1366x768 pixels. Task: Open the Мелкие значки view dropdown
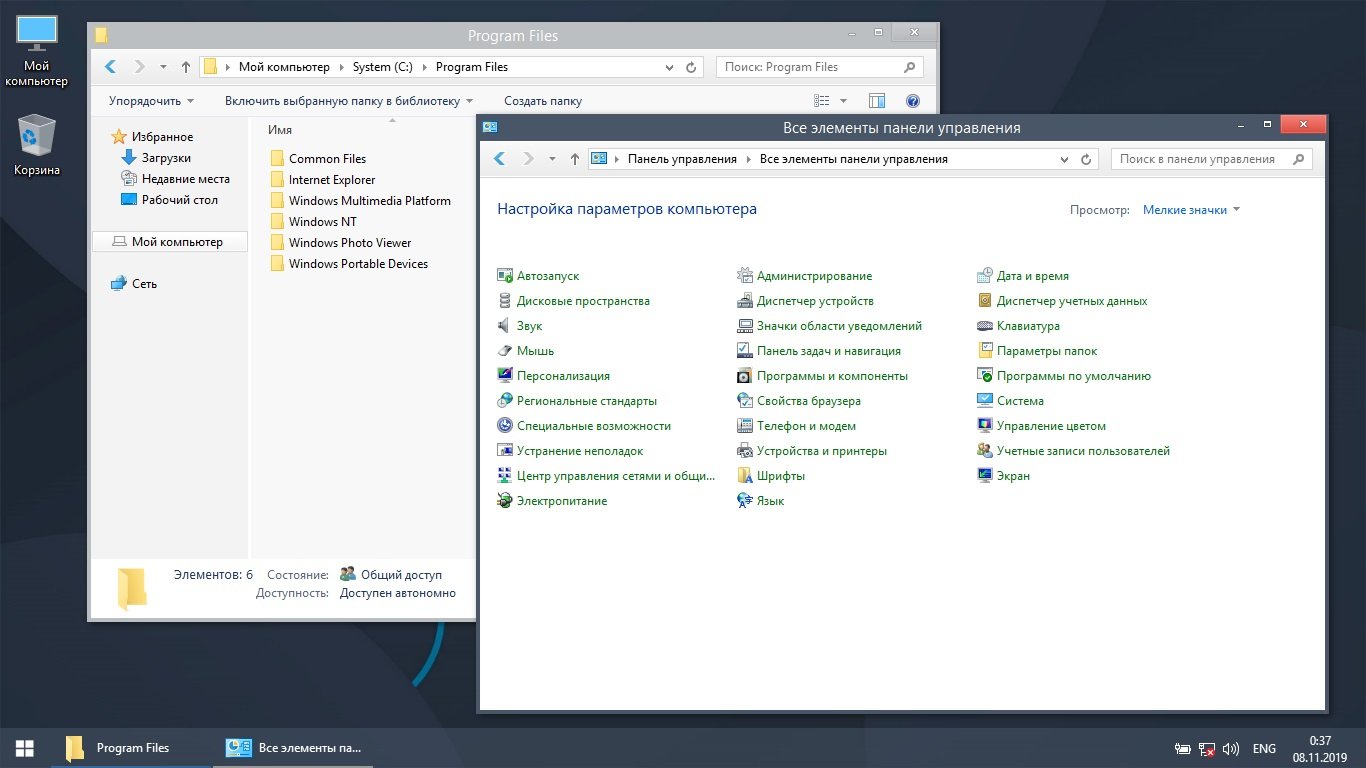click(x=1191, y=210)
